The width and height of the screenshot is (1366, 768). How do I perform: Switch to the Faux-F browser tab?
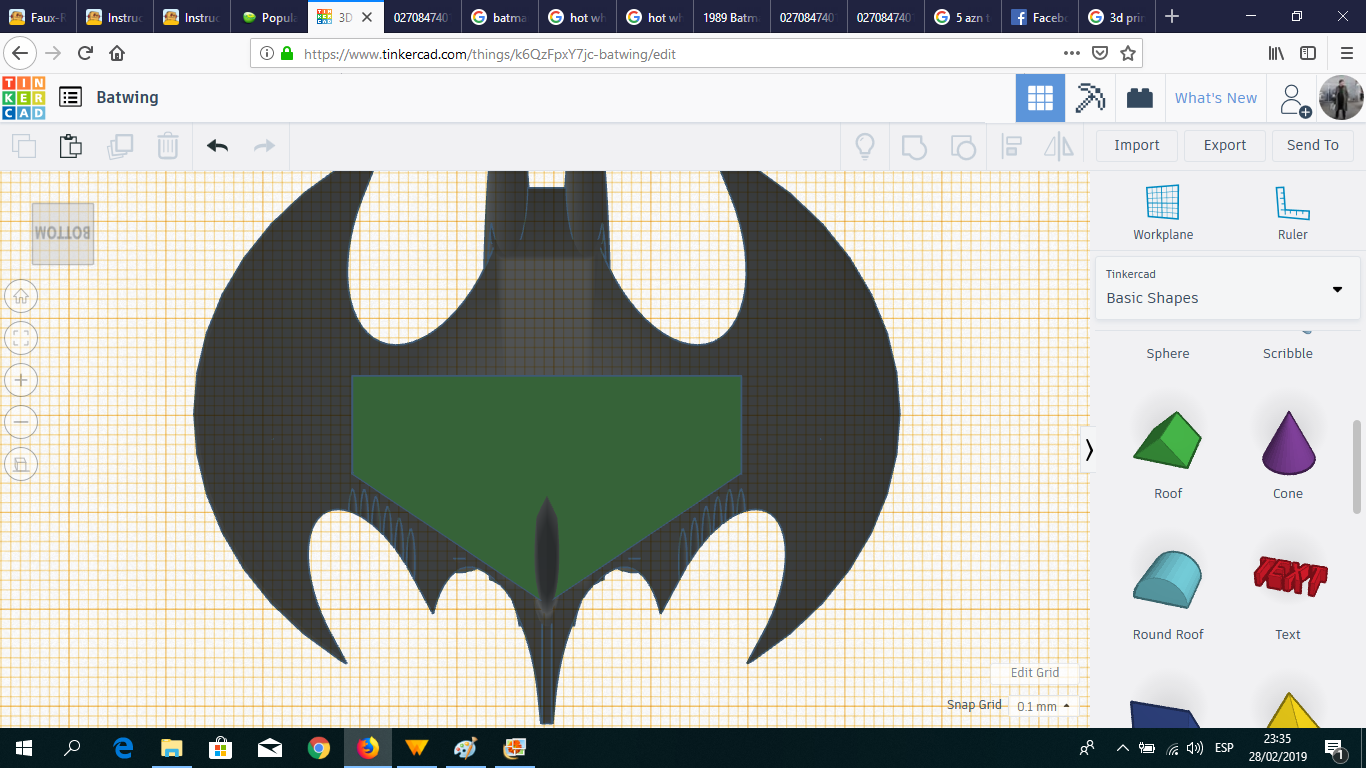coord(39,18)
